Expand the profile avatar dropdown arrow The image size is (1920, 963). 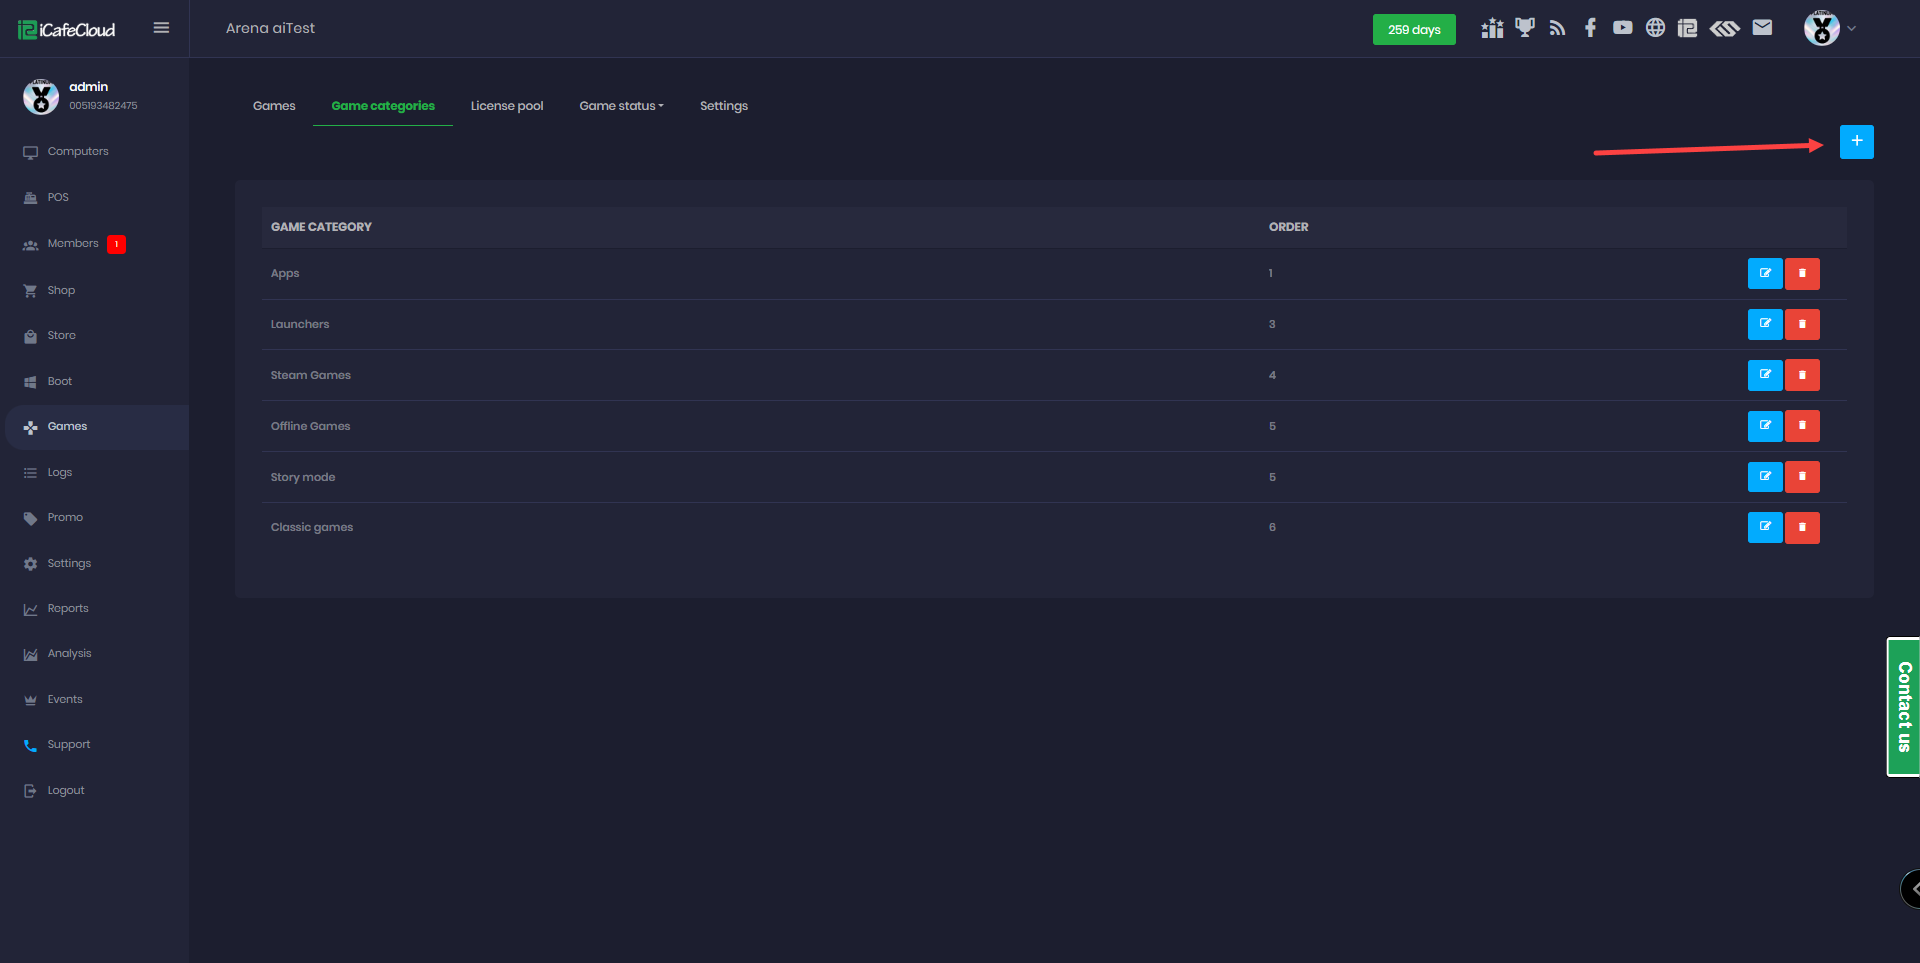point(1852,28)
